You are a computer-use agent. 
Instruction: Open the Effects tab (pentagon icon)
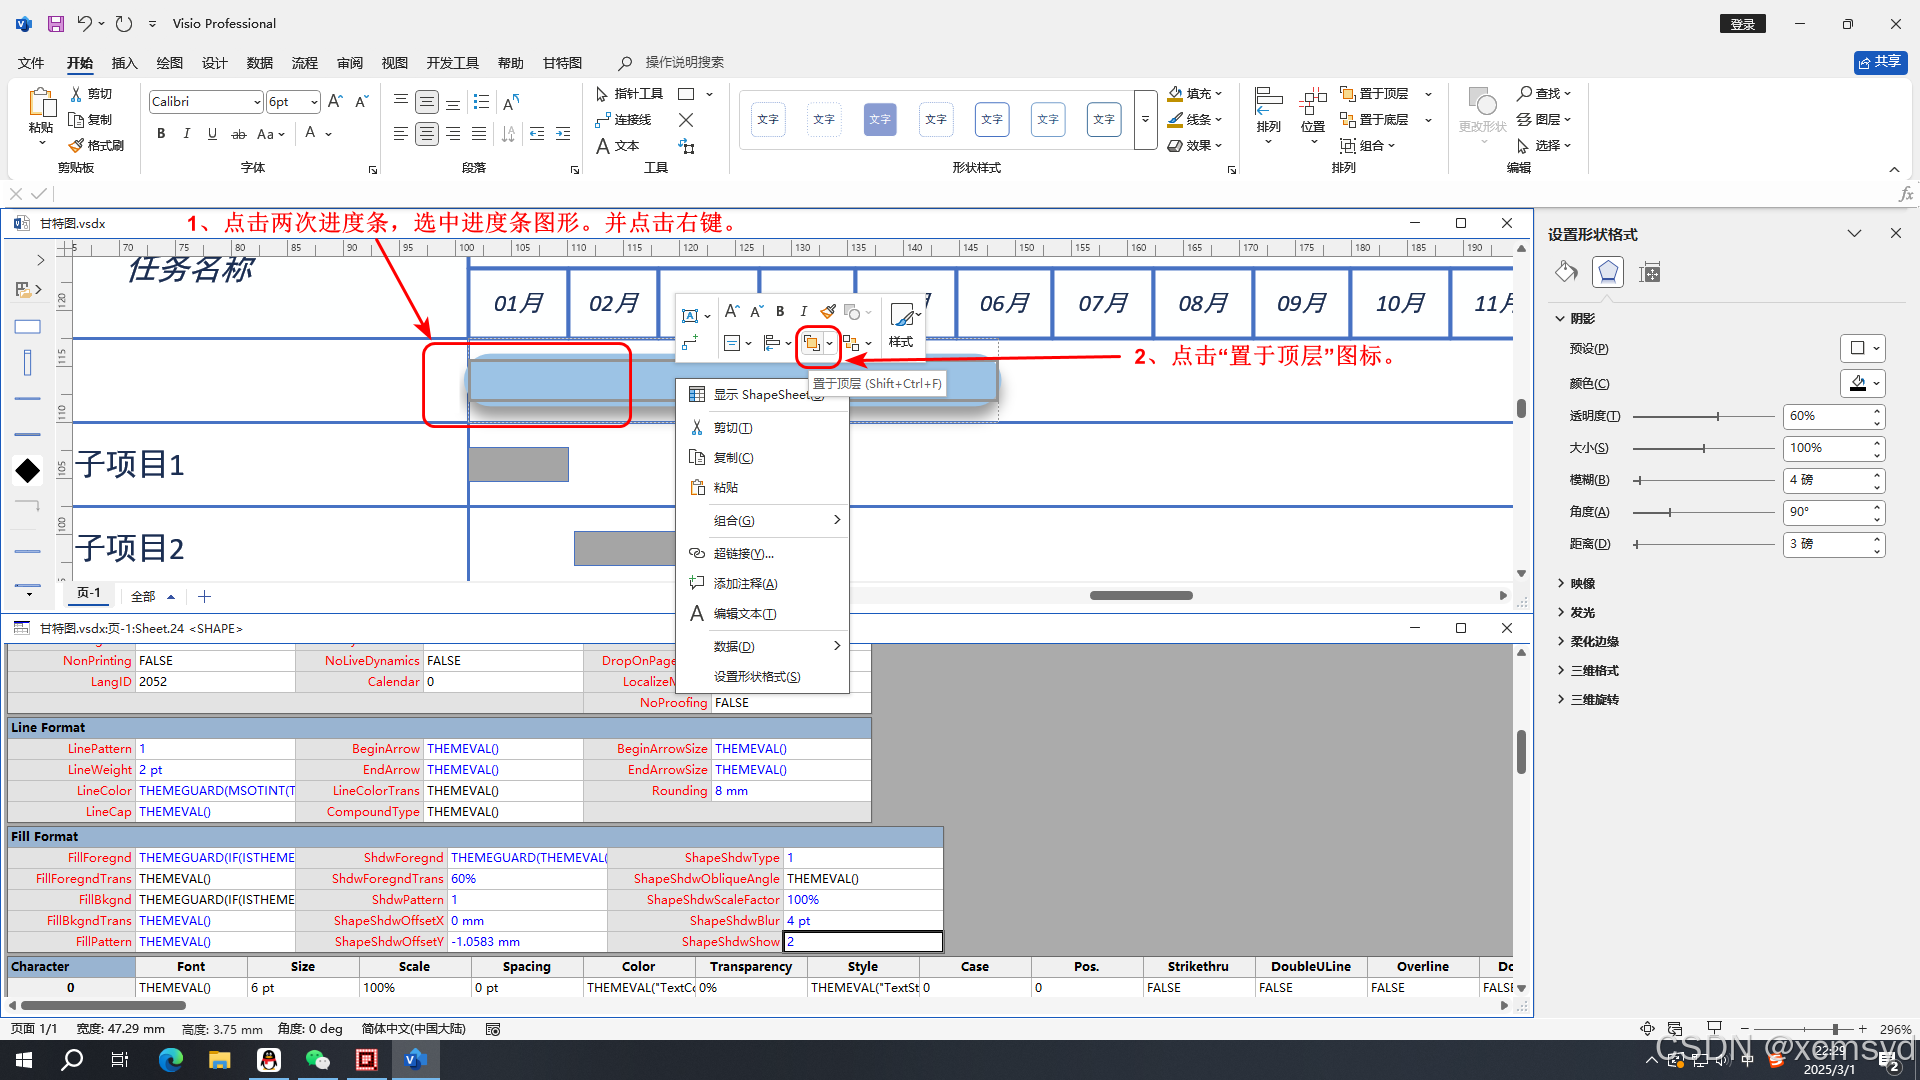click(1608, 272)
